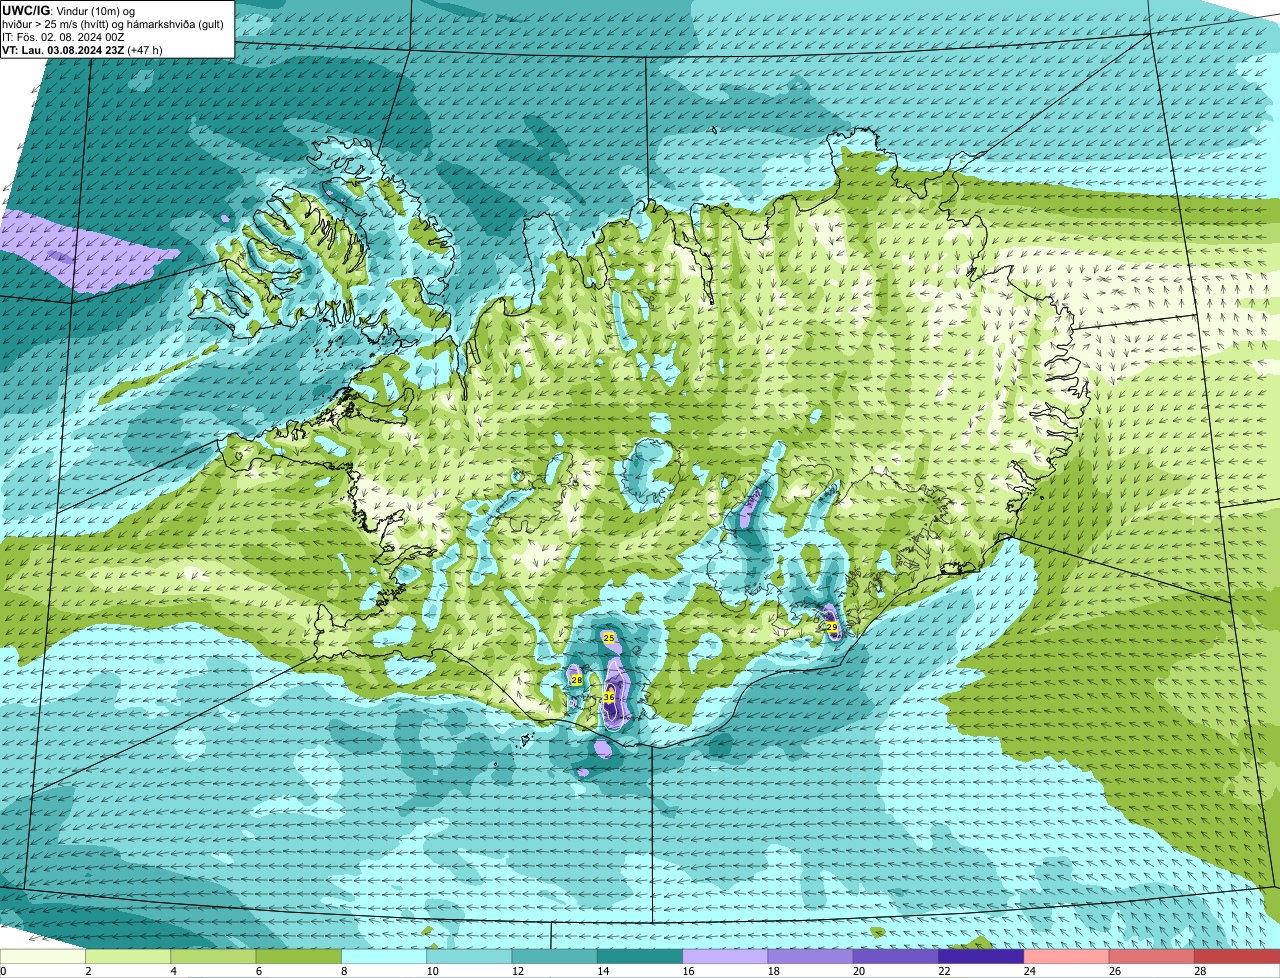The width and height of the screenshot is (1280, 978).
Task: Select the line 'hviður > 25 m/s (hvítt) og hámarkshviða (gult)'
Action: [112, 23]
